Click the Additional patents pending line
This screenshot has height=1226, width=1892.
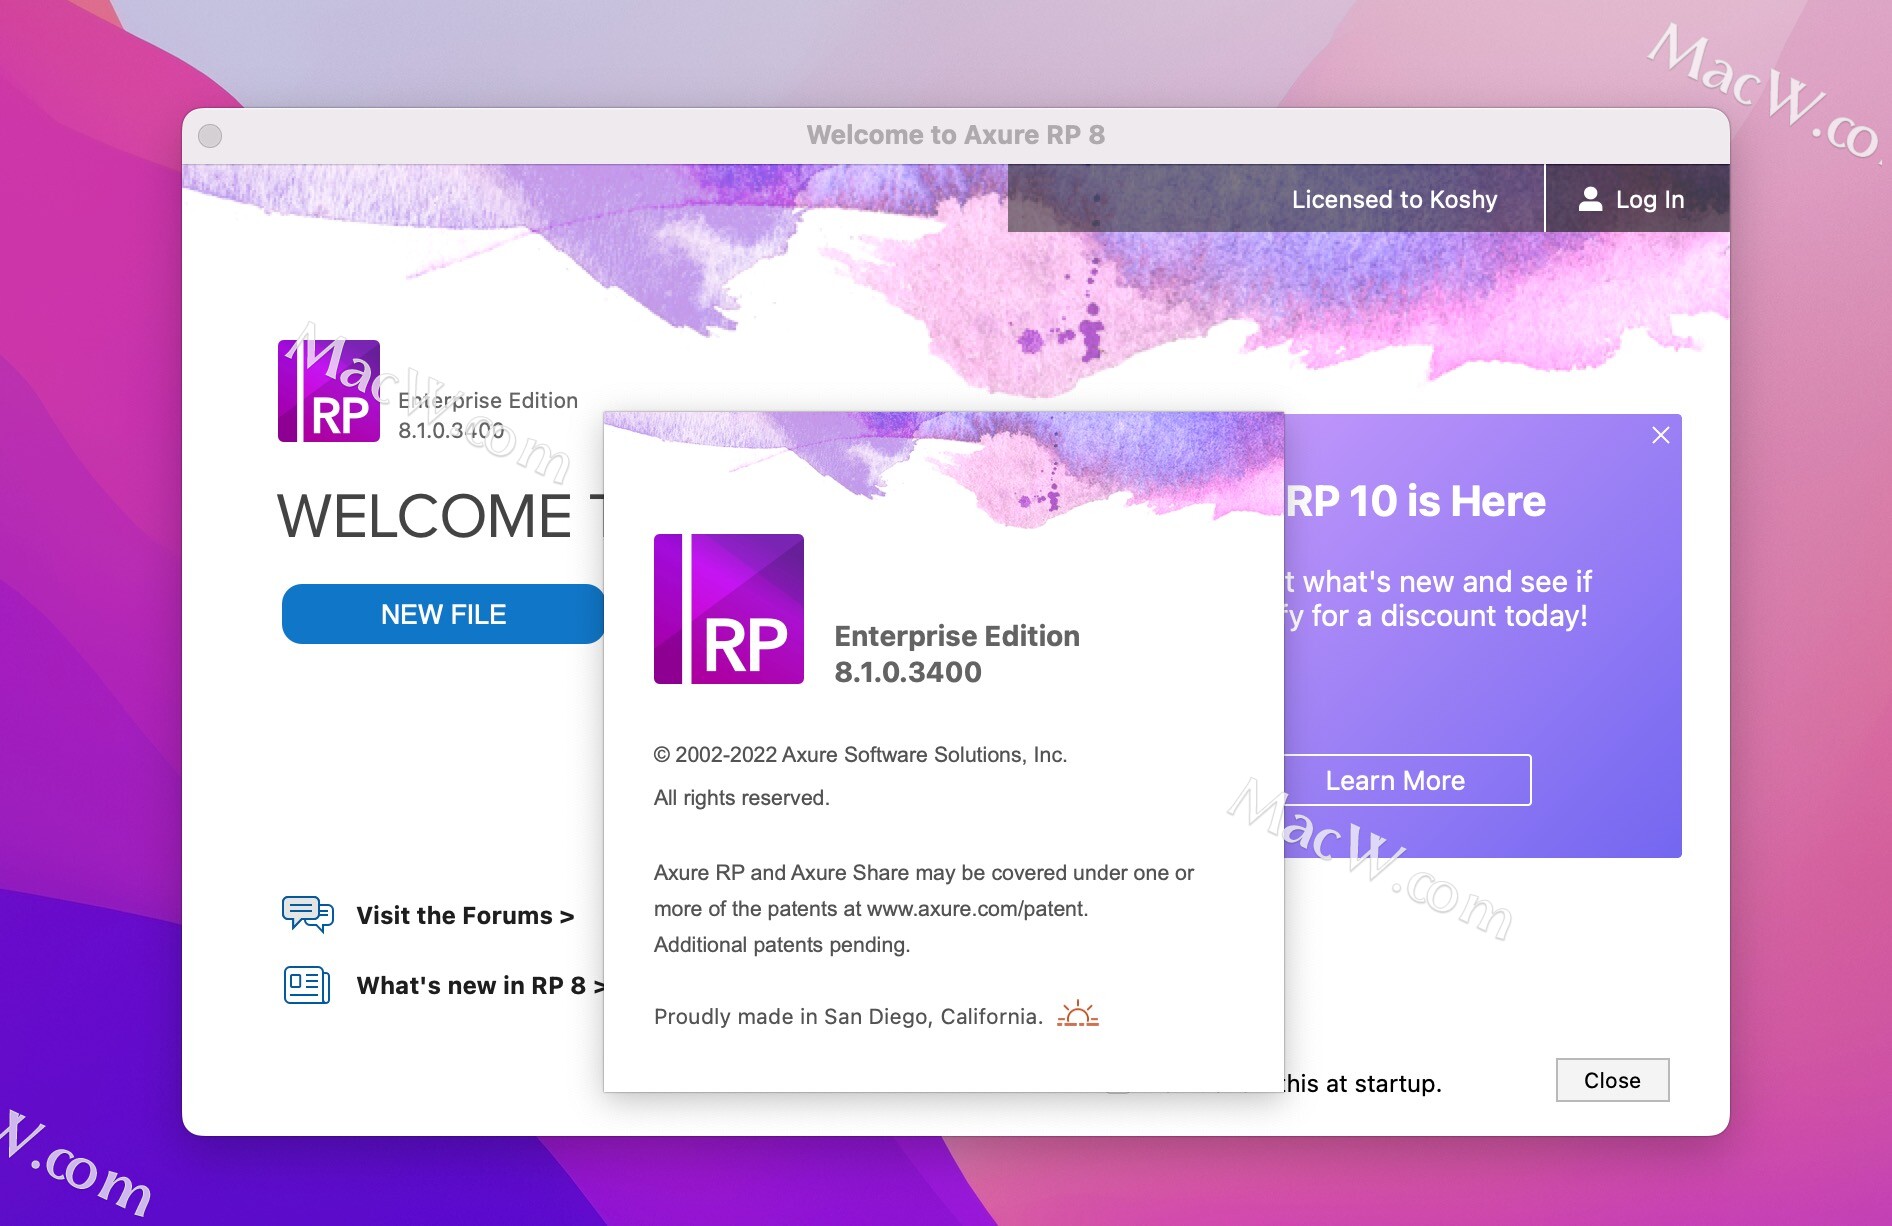pos(782,945)
